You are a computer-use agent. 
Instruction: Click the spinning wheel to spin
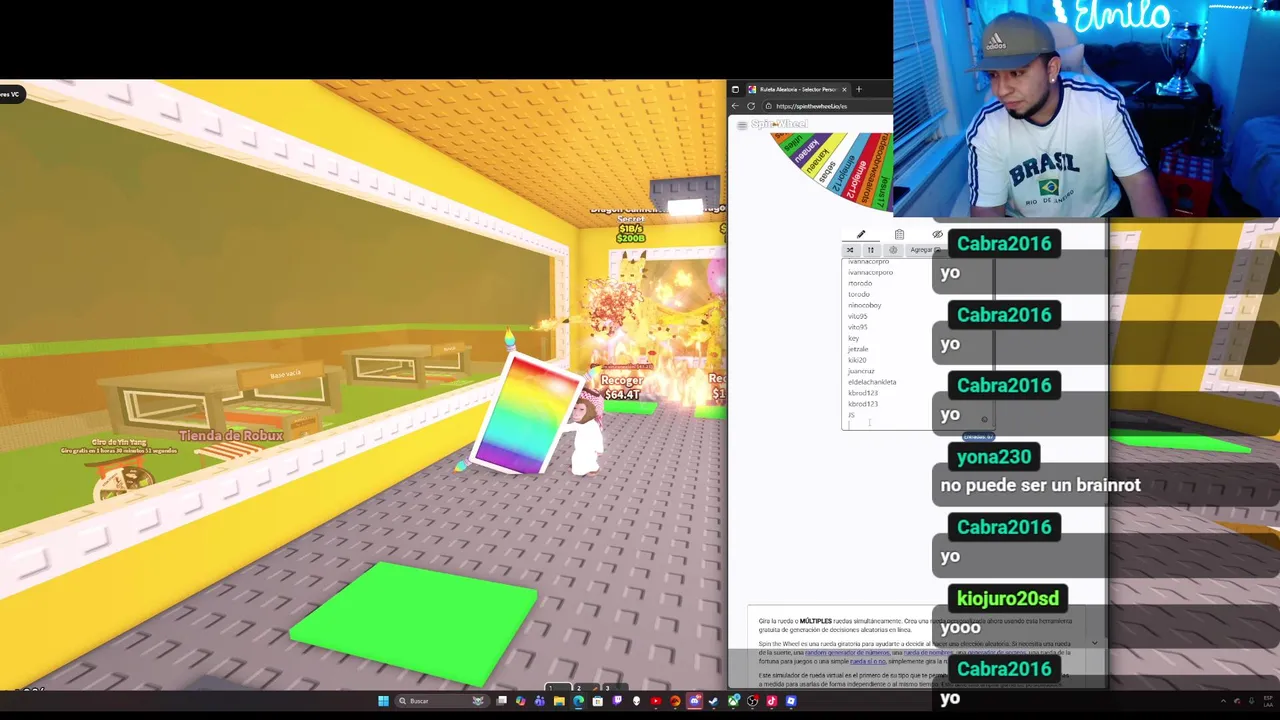tap(830, 170)
